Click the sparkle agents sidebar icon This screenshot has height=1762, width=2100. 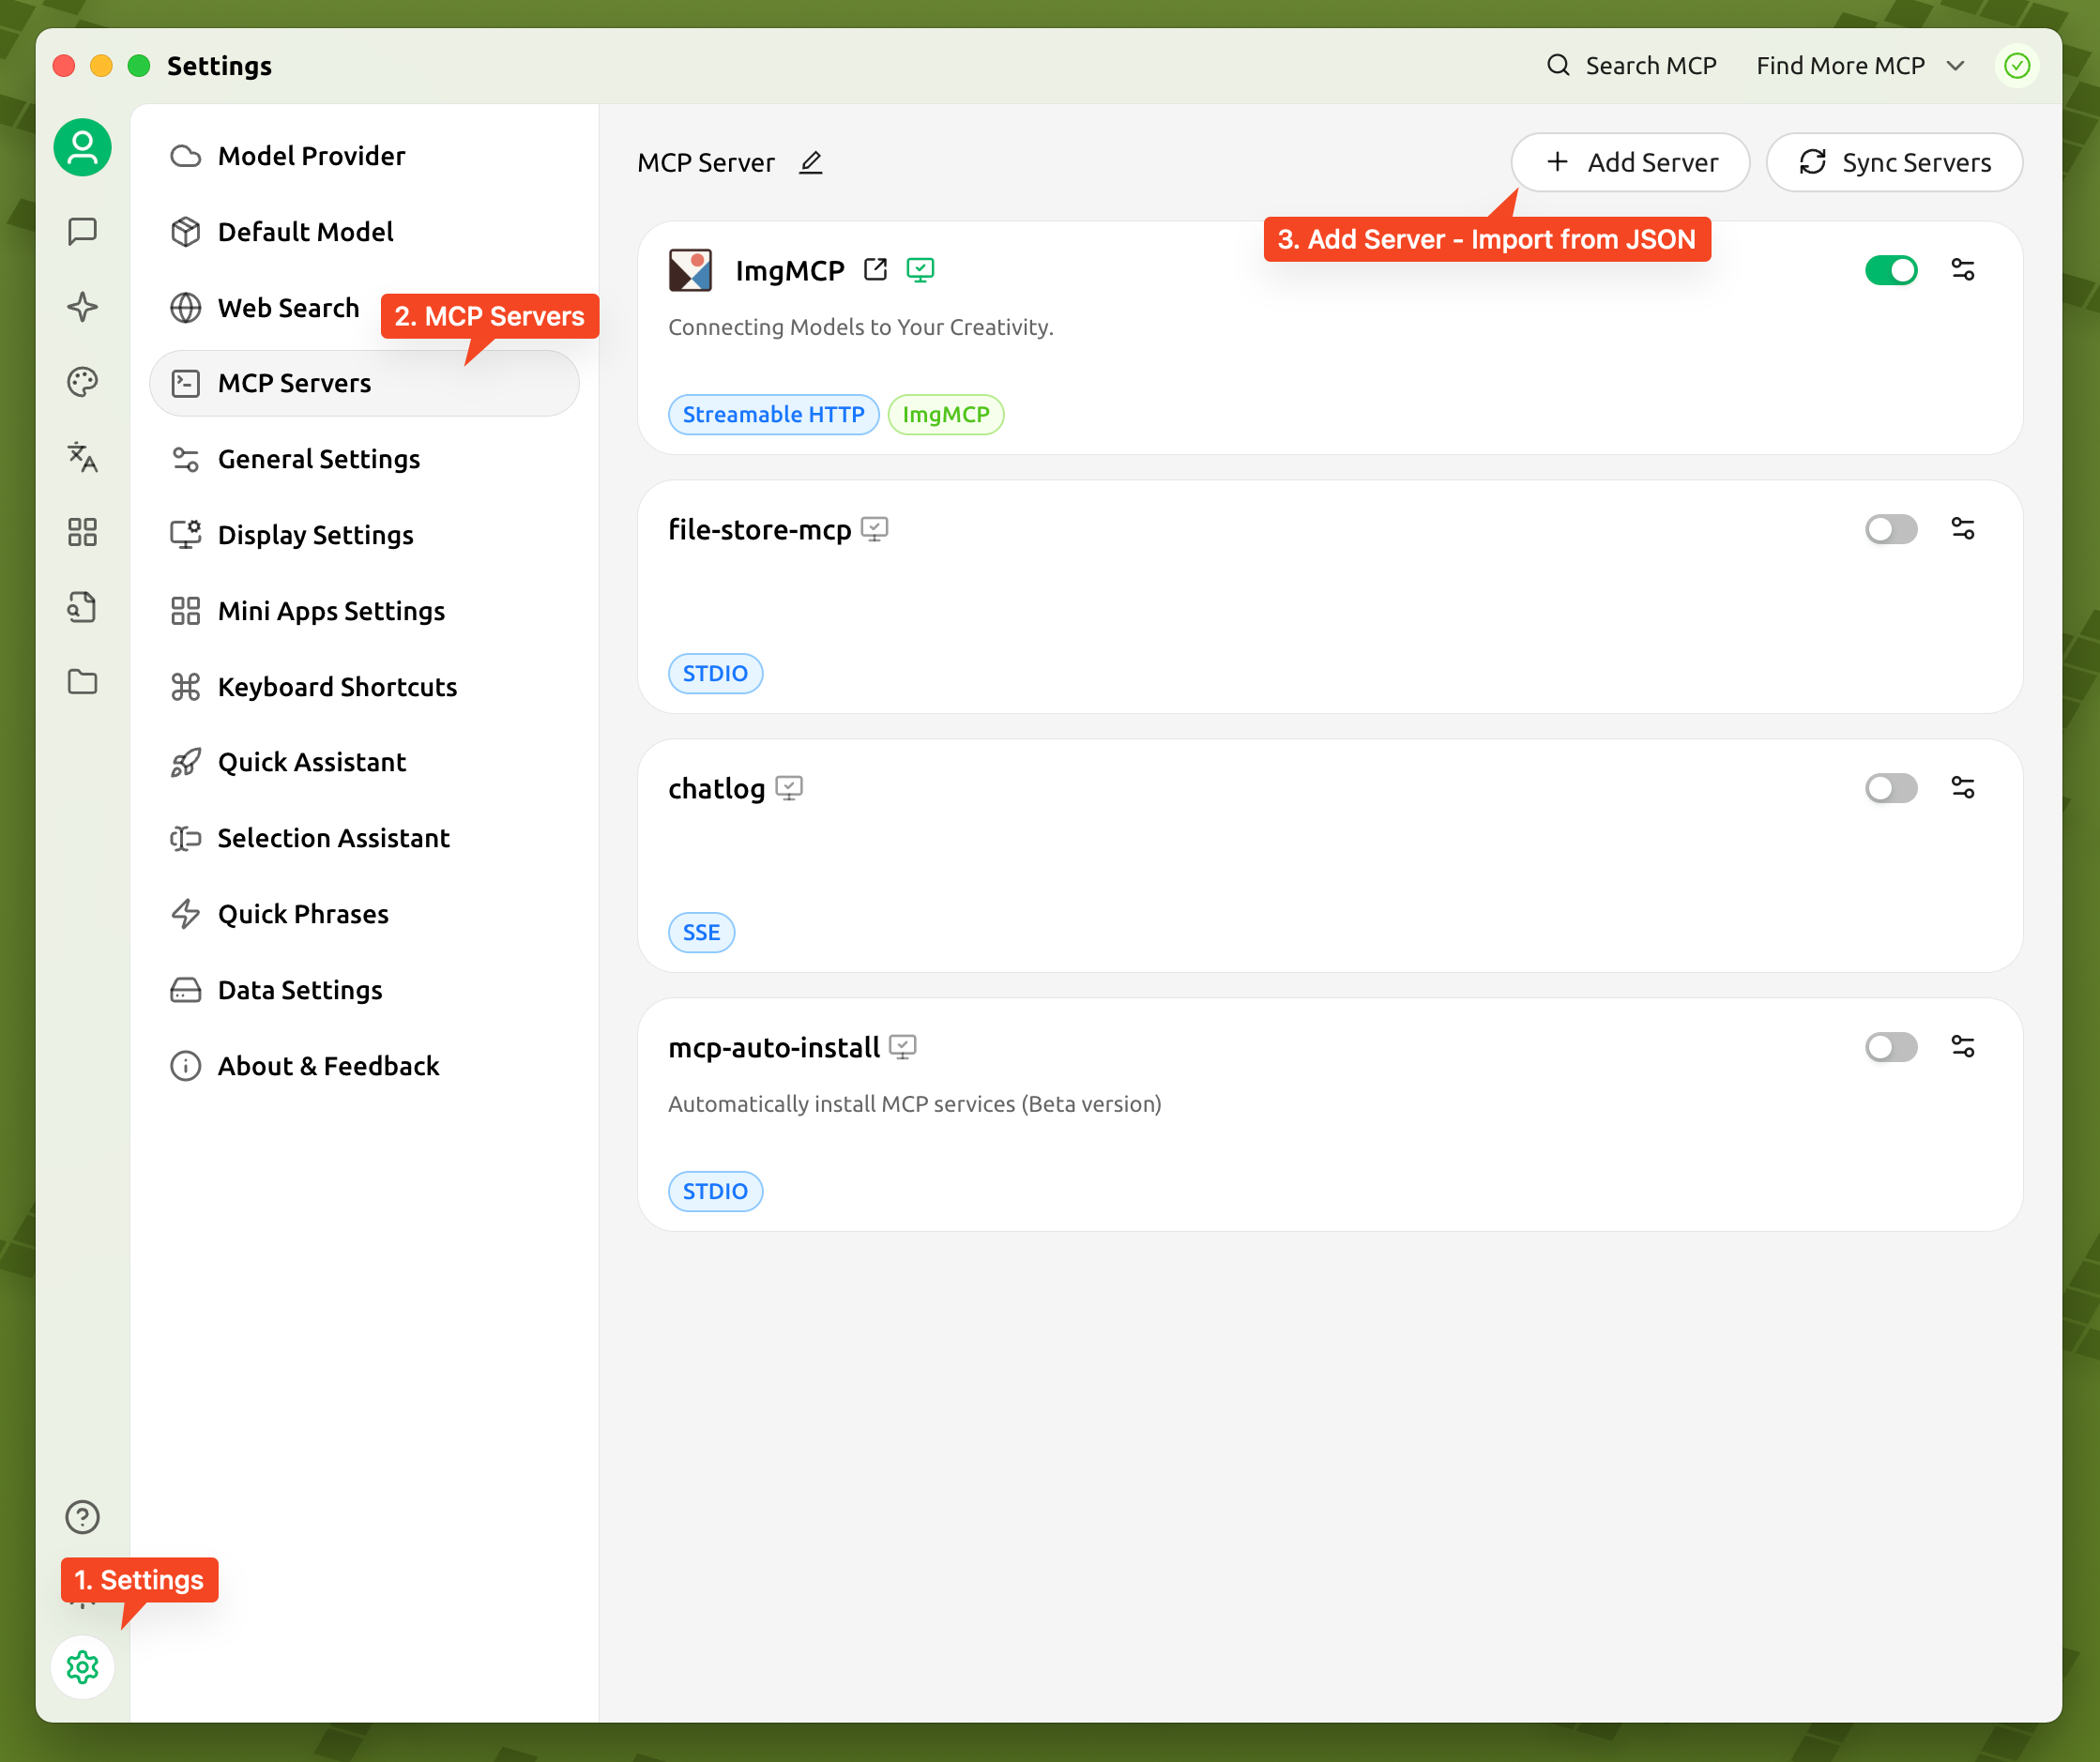coord(82,306)
